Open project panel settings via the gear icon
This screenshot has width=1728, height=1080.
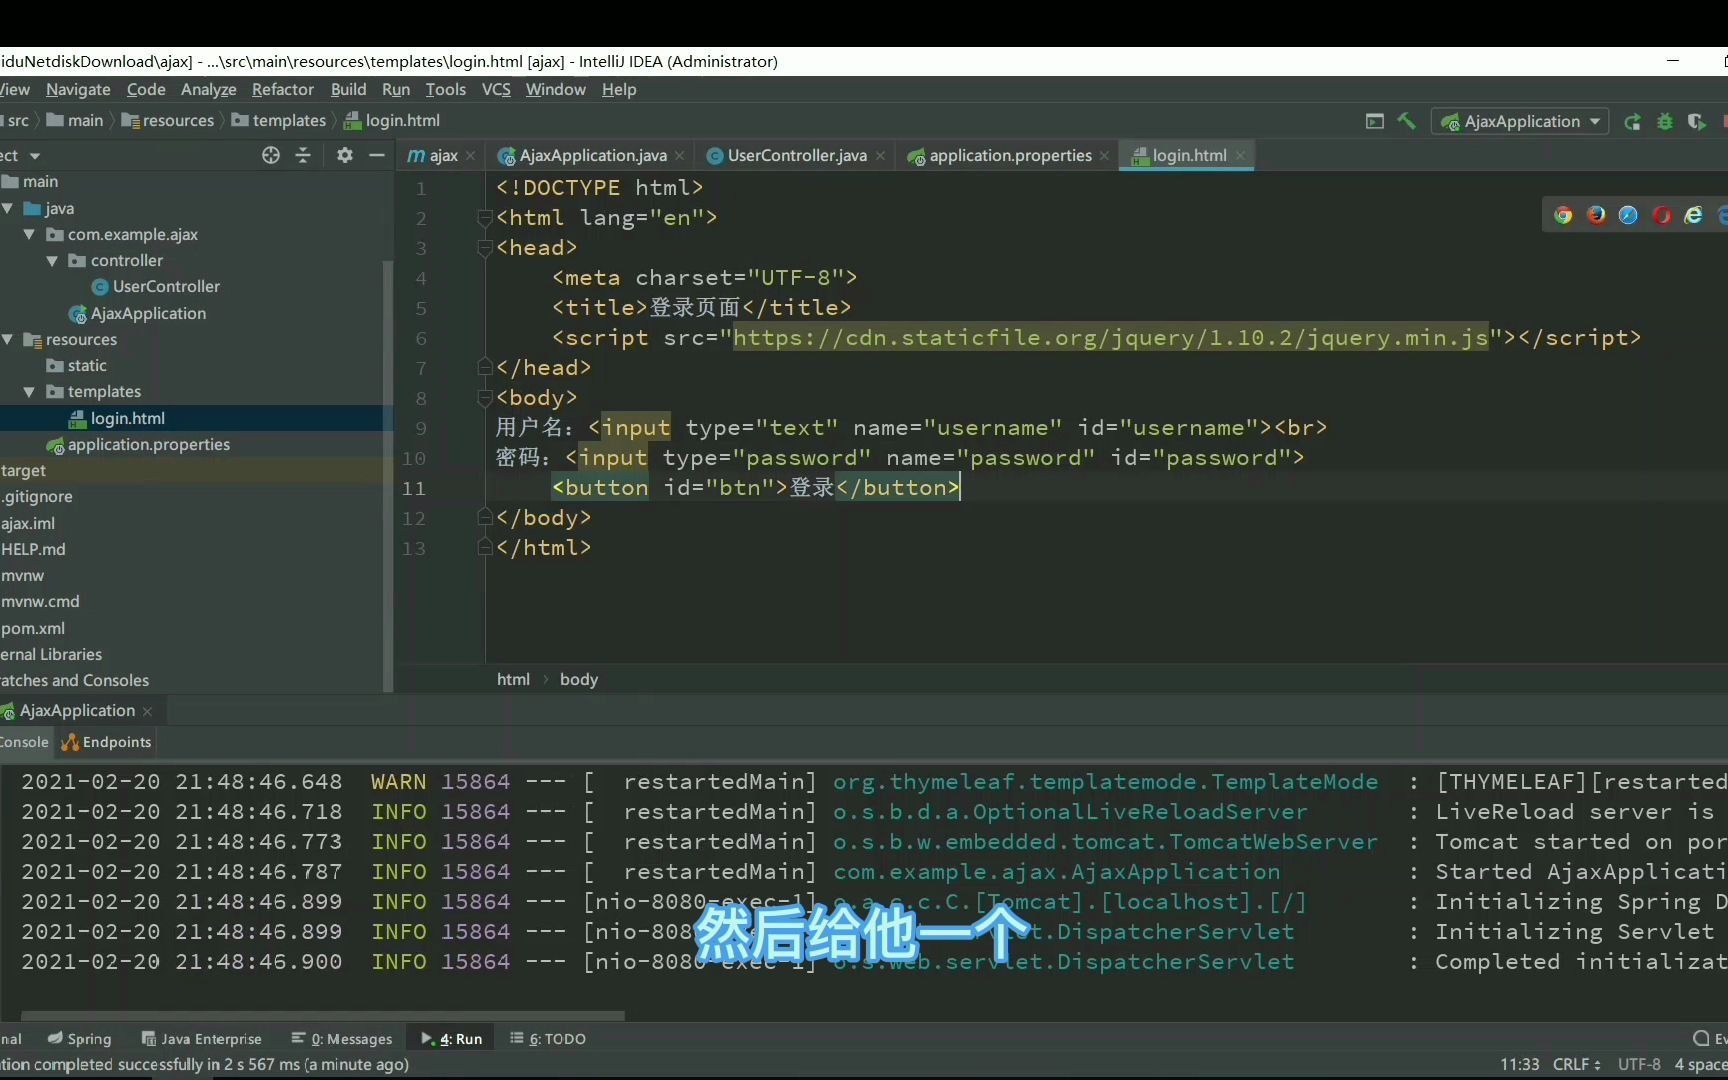click(x=344, y=156)
